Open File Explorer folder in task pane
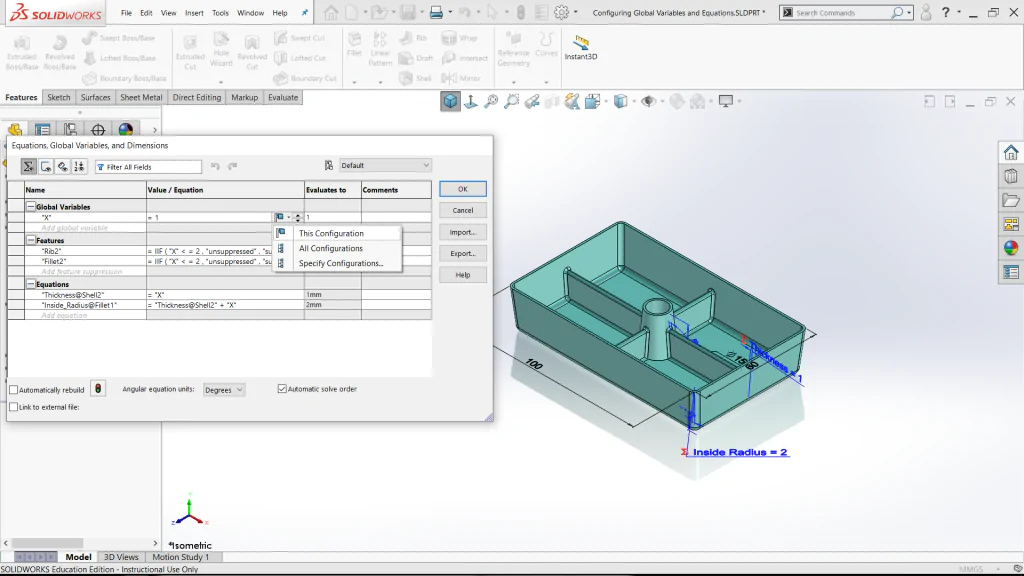The image size is (1024, 576). [1011, 200]
